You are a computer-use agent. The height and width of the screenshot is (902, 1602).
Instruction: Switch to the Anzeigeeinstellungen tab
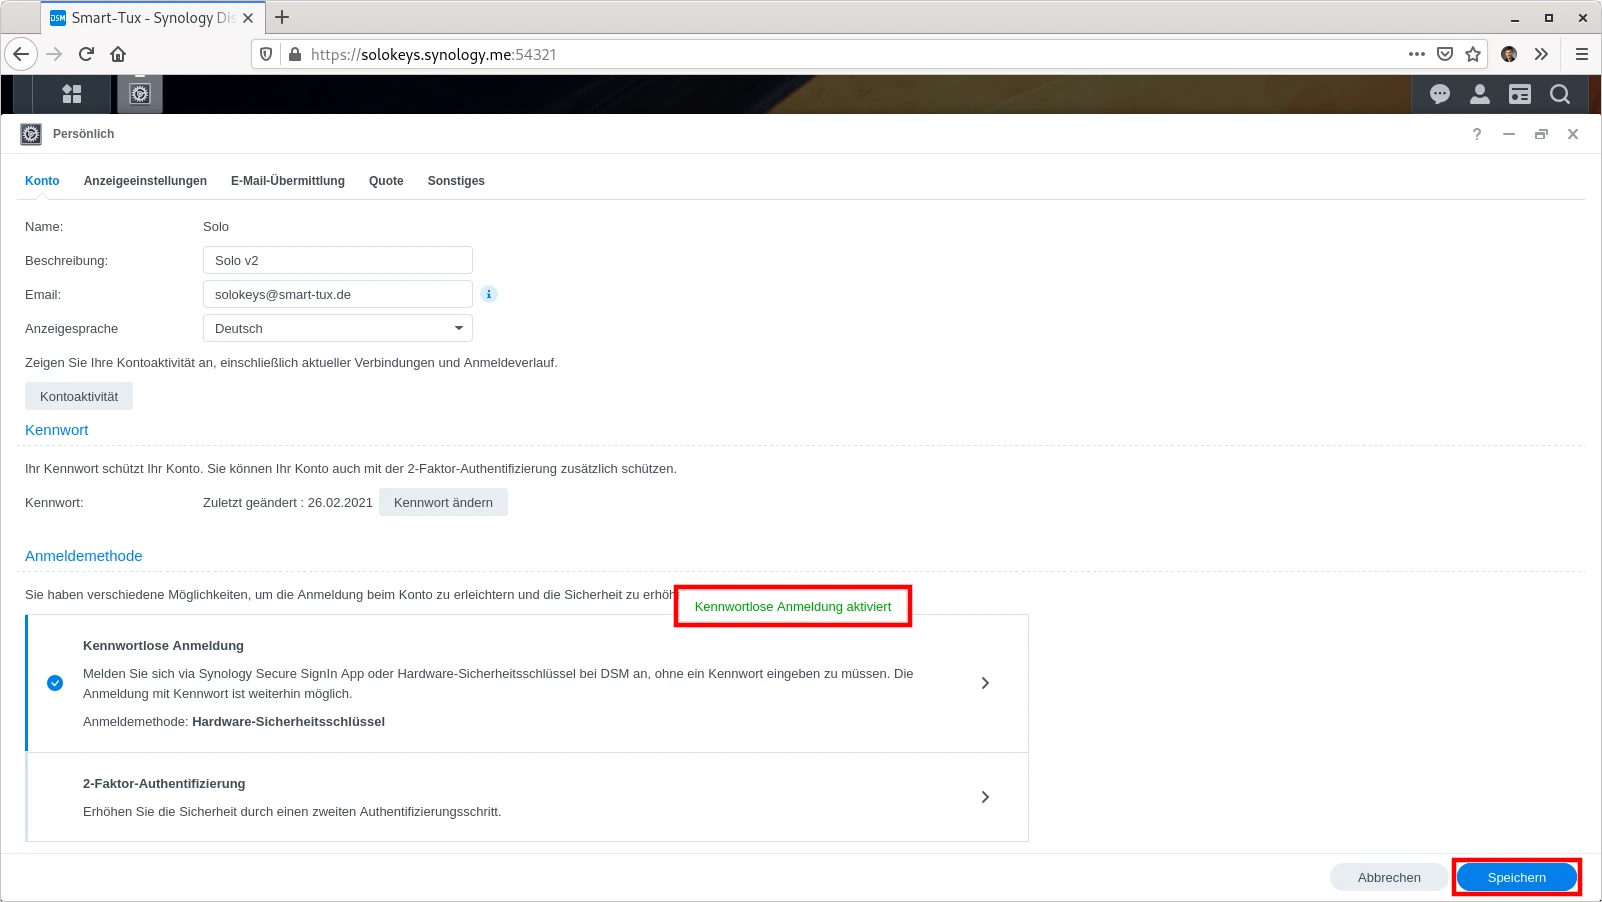pos(145,181)
